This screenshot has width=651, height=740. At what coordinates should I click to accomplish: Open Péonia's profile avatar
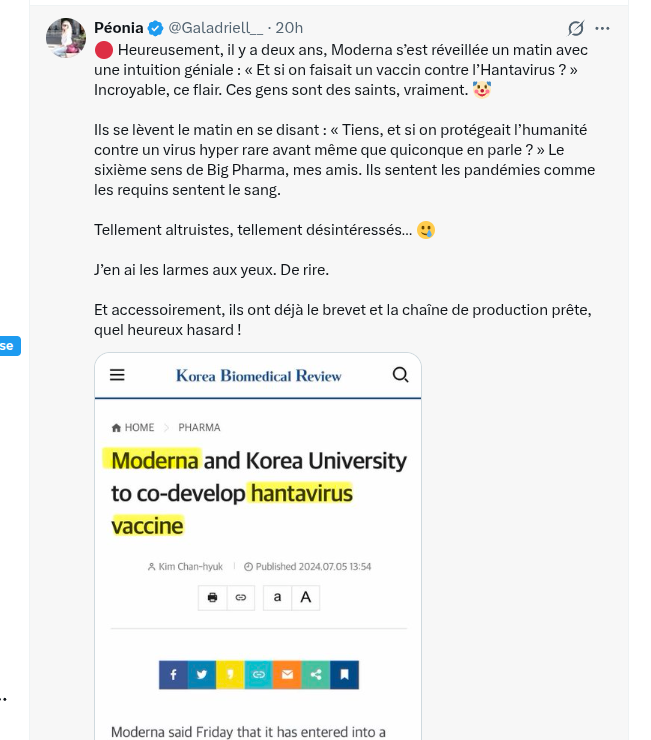(66, 38)
